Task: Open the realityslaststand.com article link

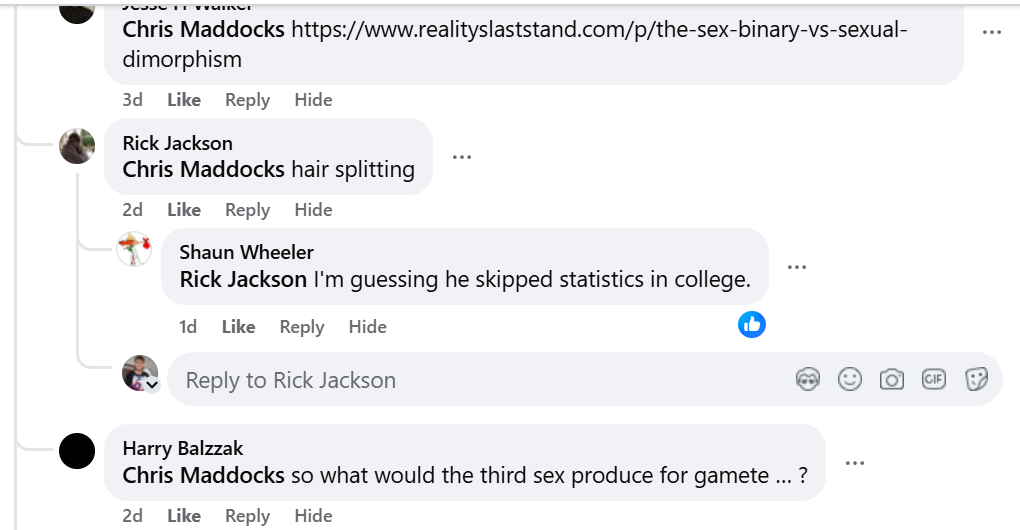Action: tap(598, 30)
